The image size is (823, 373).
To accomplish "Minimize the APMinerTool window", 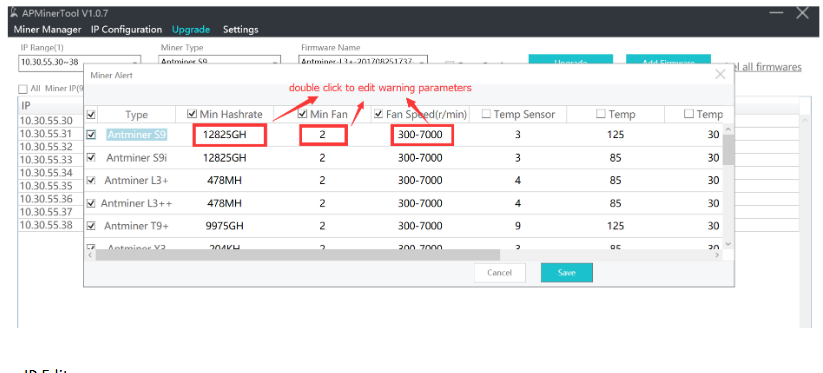I will point(776,13).
